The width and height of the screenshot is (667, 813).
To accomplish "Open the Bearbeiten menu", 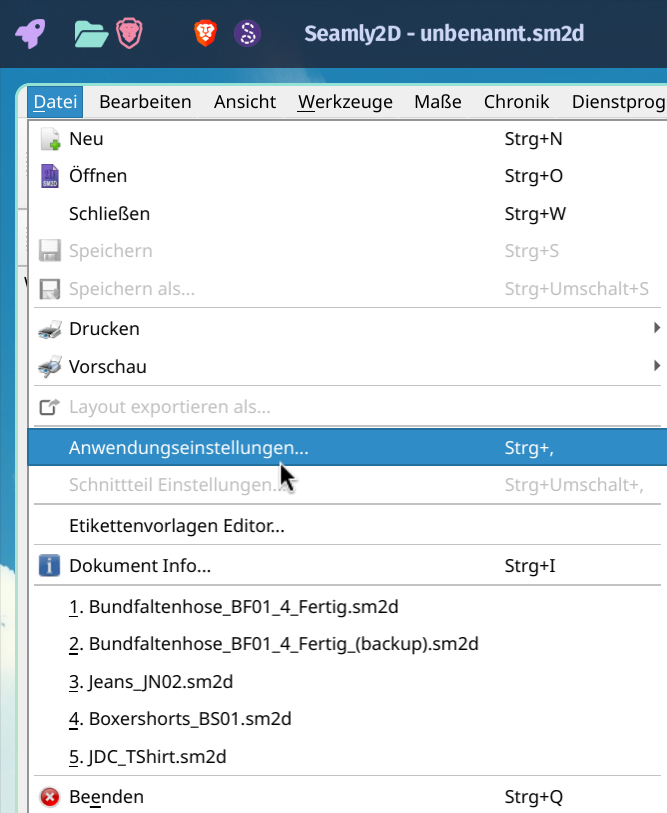I will (x=145, y=101).
